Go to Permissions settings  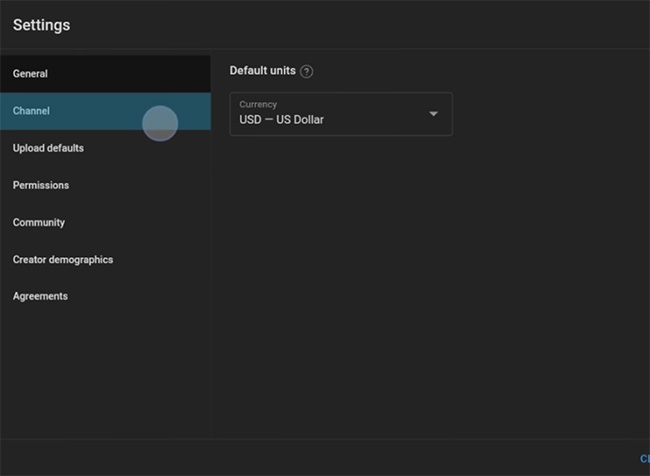tap(105, 185)
